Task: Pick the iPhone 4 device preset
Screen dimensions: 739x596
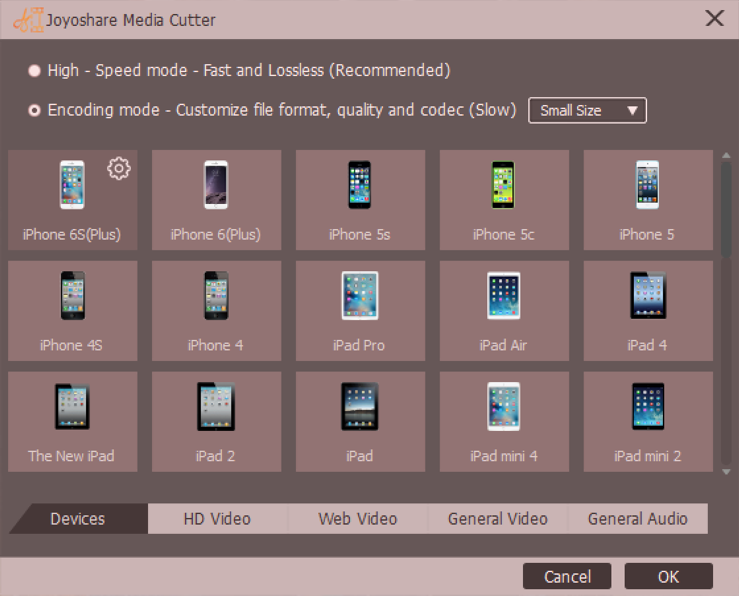Action: click(x=216, y=311)
